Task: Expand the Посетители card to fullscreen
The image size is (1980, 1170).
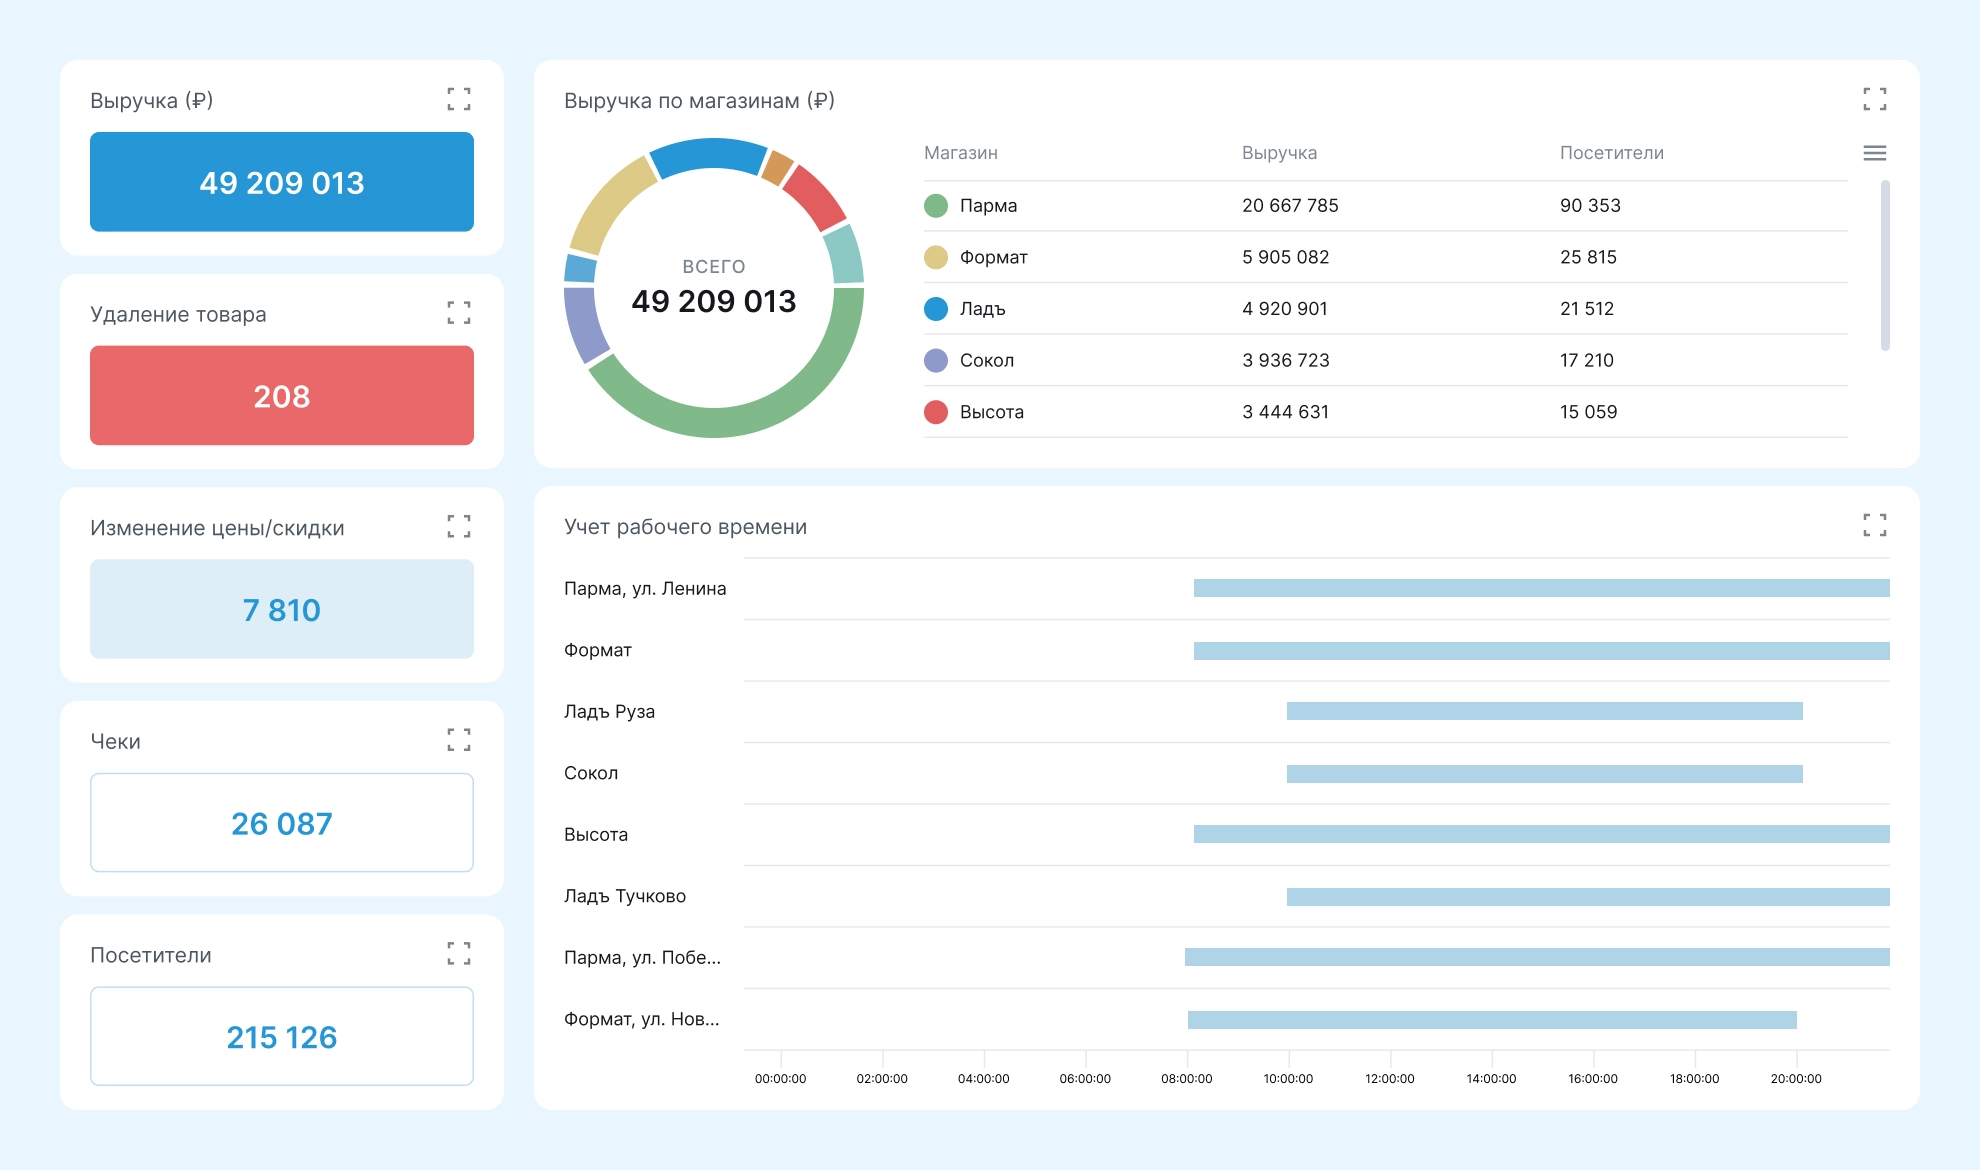Action: pyautogui.click(x=459, y=953)
